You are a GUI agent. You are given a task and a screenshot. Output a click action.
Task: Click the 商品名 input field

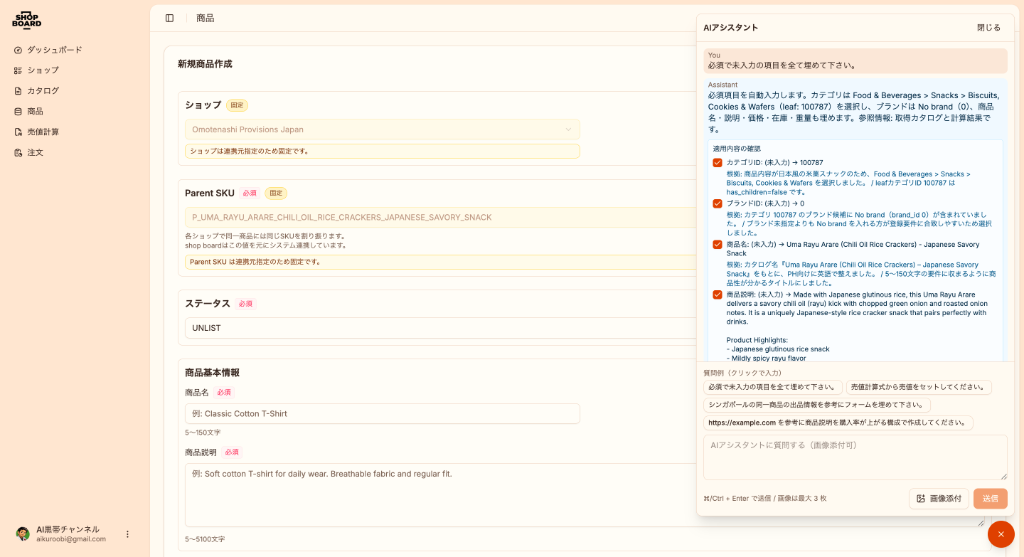[382, 413]
